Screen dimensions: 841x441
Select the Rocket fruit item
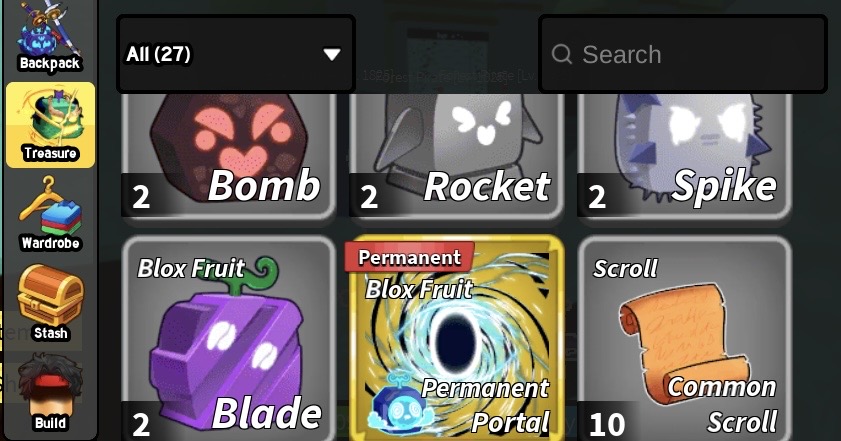(456, 156)
